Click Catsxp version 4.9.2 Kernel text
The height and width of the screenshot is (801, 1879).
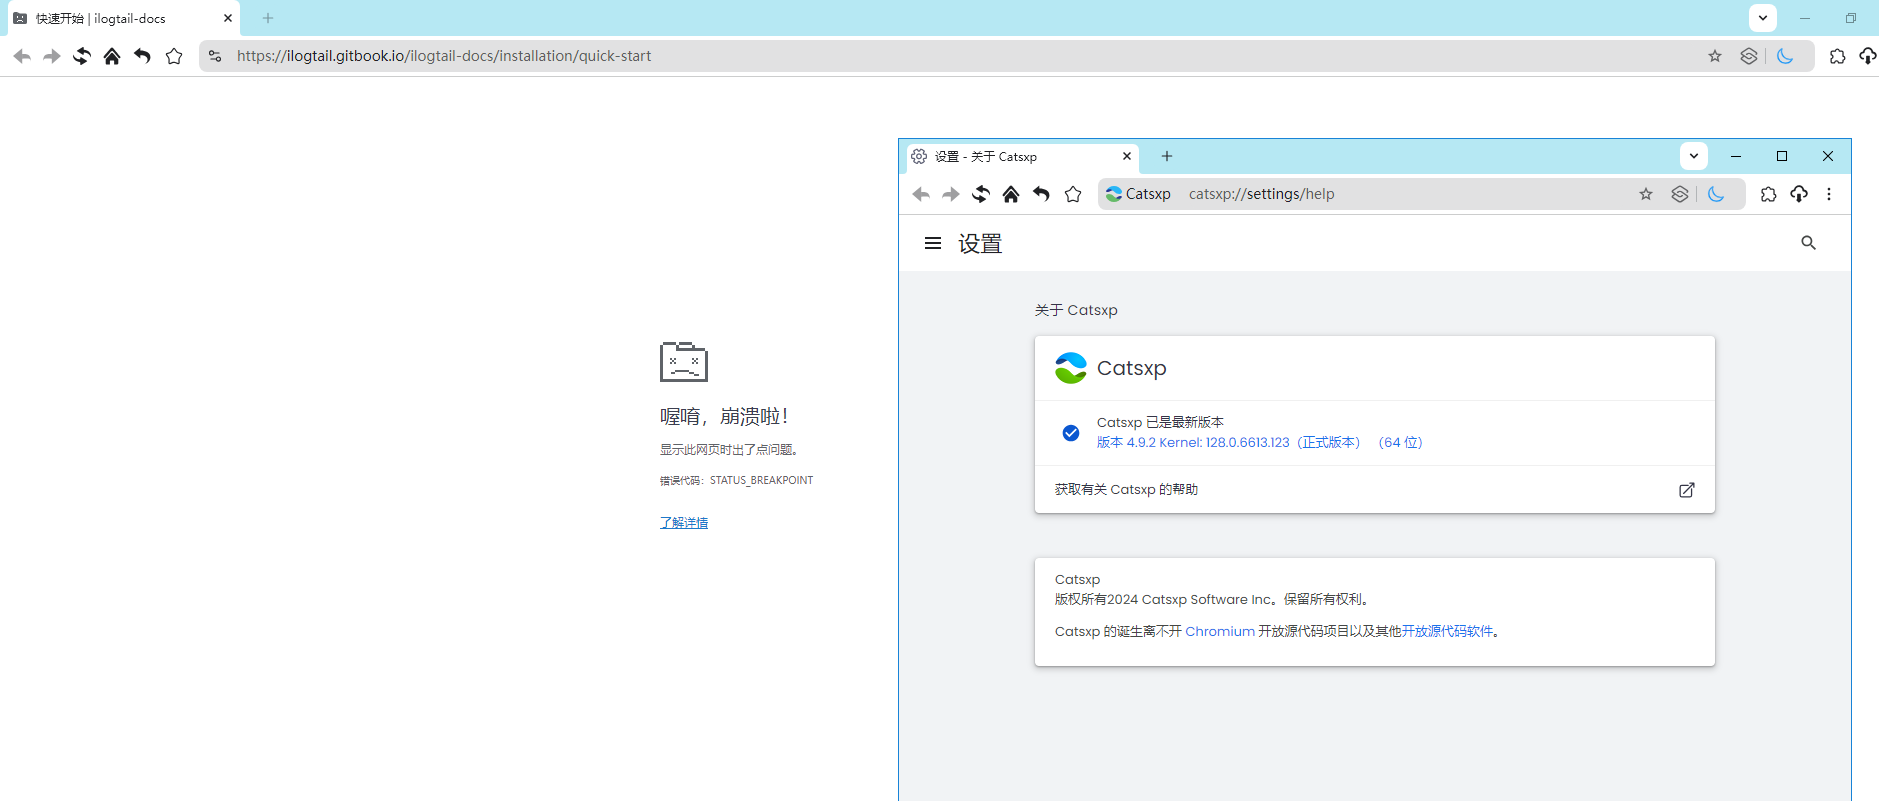click(x=1259, y=442)
